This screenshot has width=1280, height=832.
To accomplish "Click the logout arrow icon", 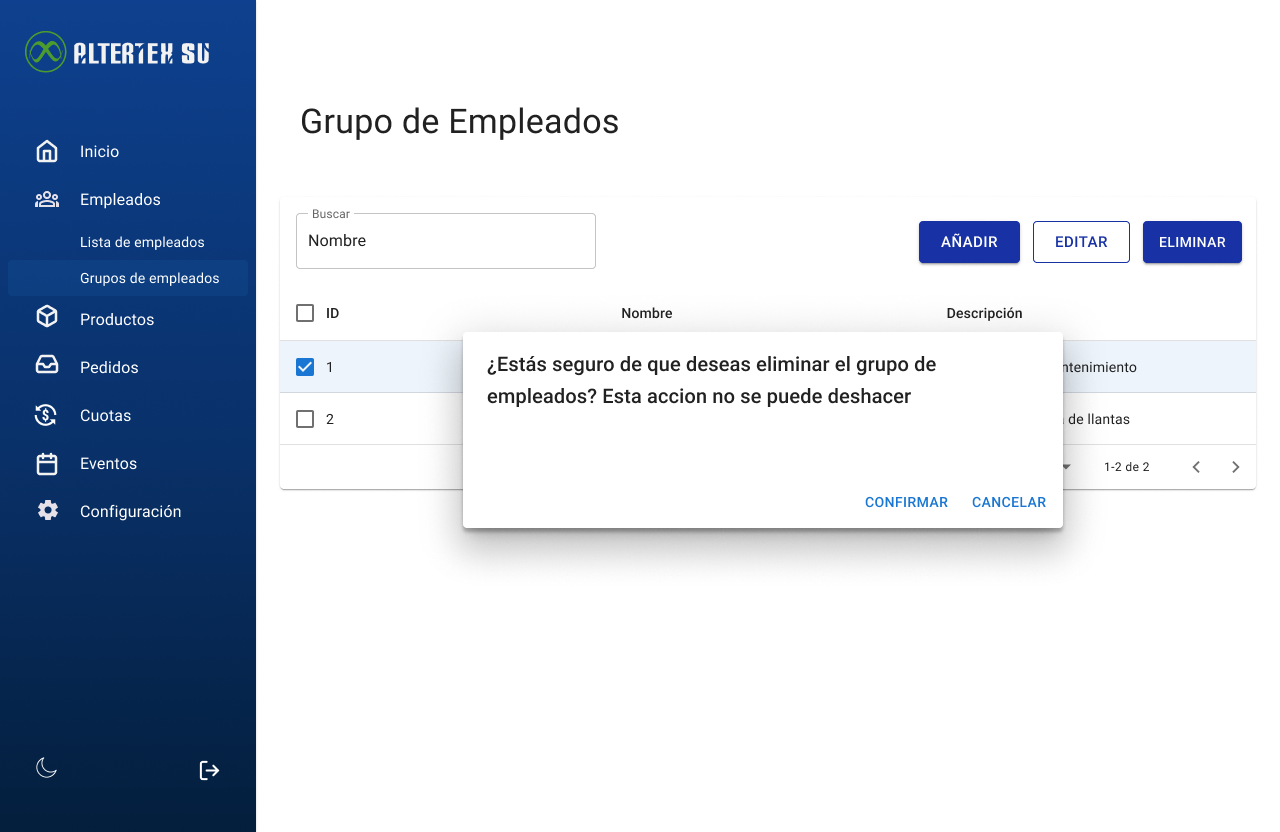I will 209,770.
